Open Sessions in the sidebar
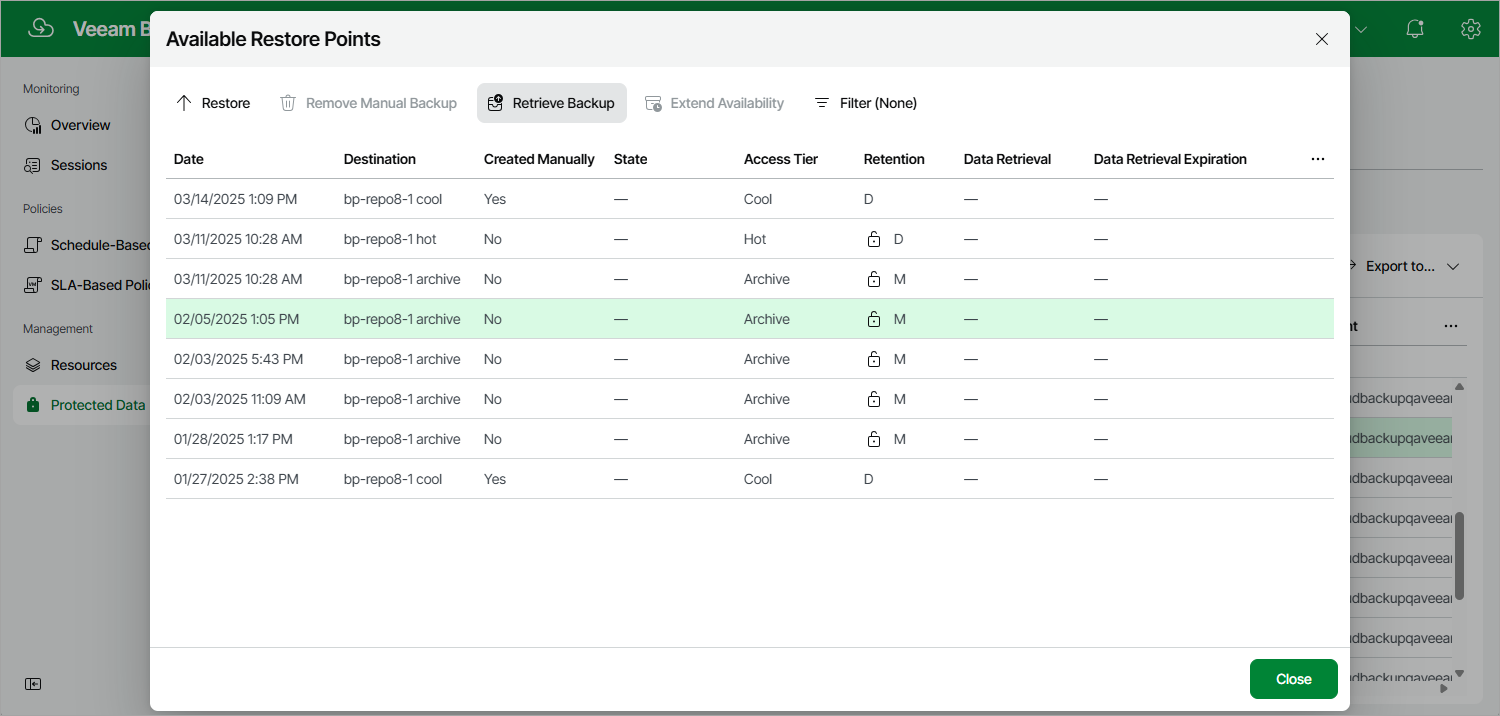1500x716 pixels. [79, 165]
